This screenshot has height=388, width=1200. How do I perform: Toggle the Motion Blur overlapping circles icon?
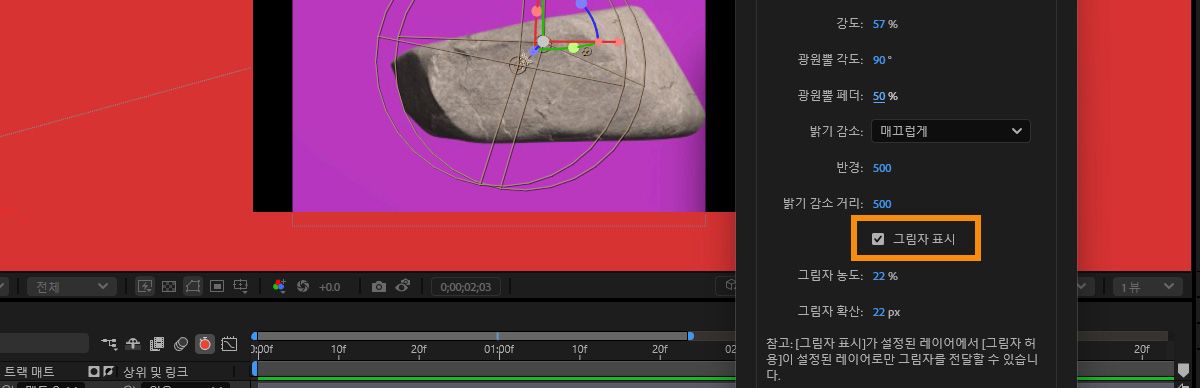click(181, 343)
